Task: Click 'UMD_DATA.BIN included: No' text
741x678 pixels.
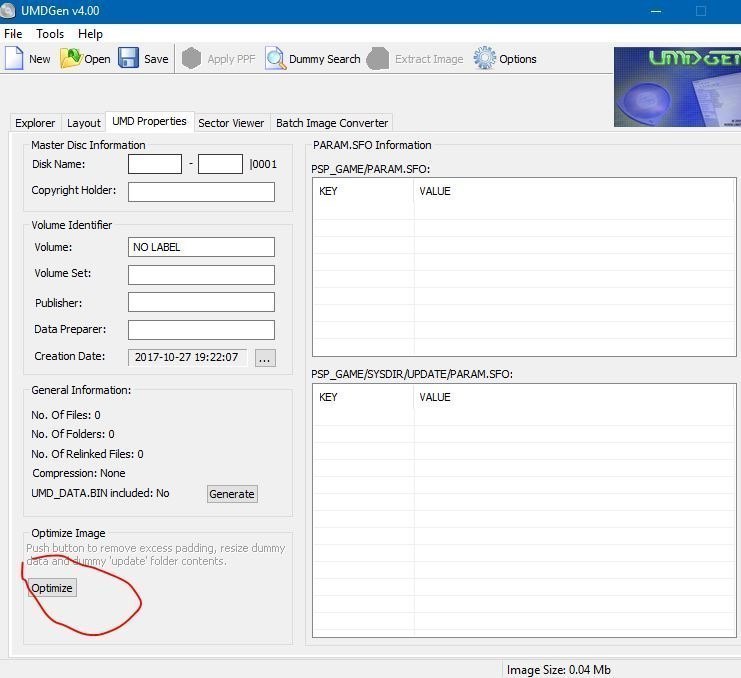Action: point(100,493)
